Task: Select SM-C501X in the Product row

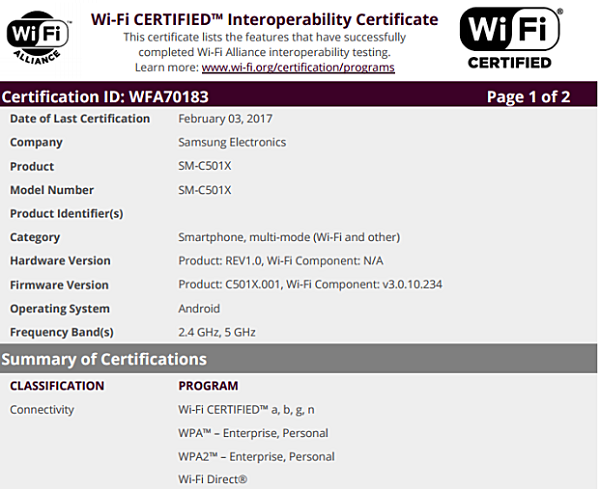Action: (x=205, y=166)
